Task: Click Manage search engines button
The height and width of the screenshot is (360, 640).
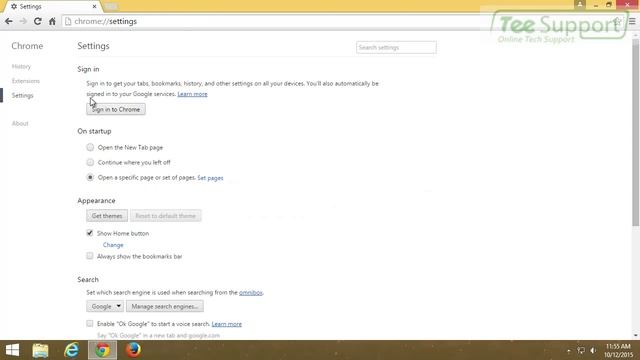Action: pyautogui.click(x=165, y=306)
